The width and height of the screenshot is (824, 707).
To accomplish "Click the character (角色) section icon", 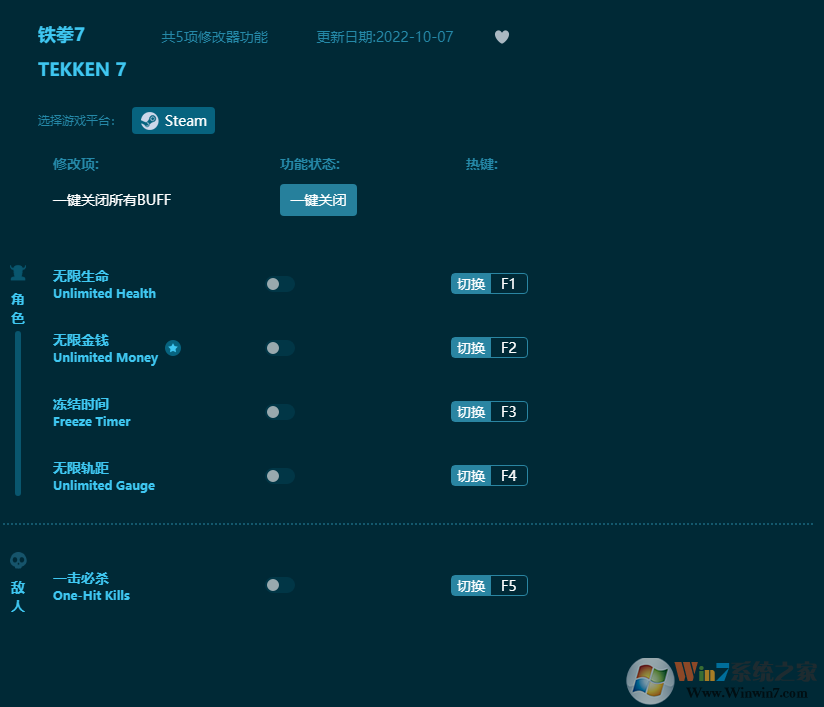I will coord(18,273).
